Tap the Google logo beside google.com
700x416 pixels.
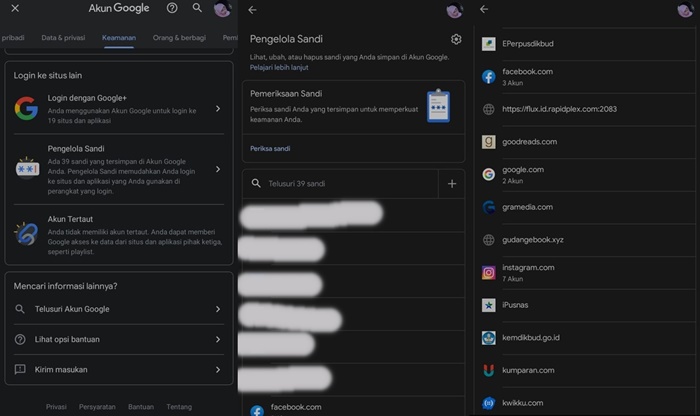488,175
